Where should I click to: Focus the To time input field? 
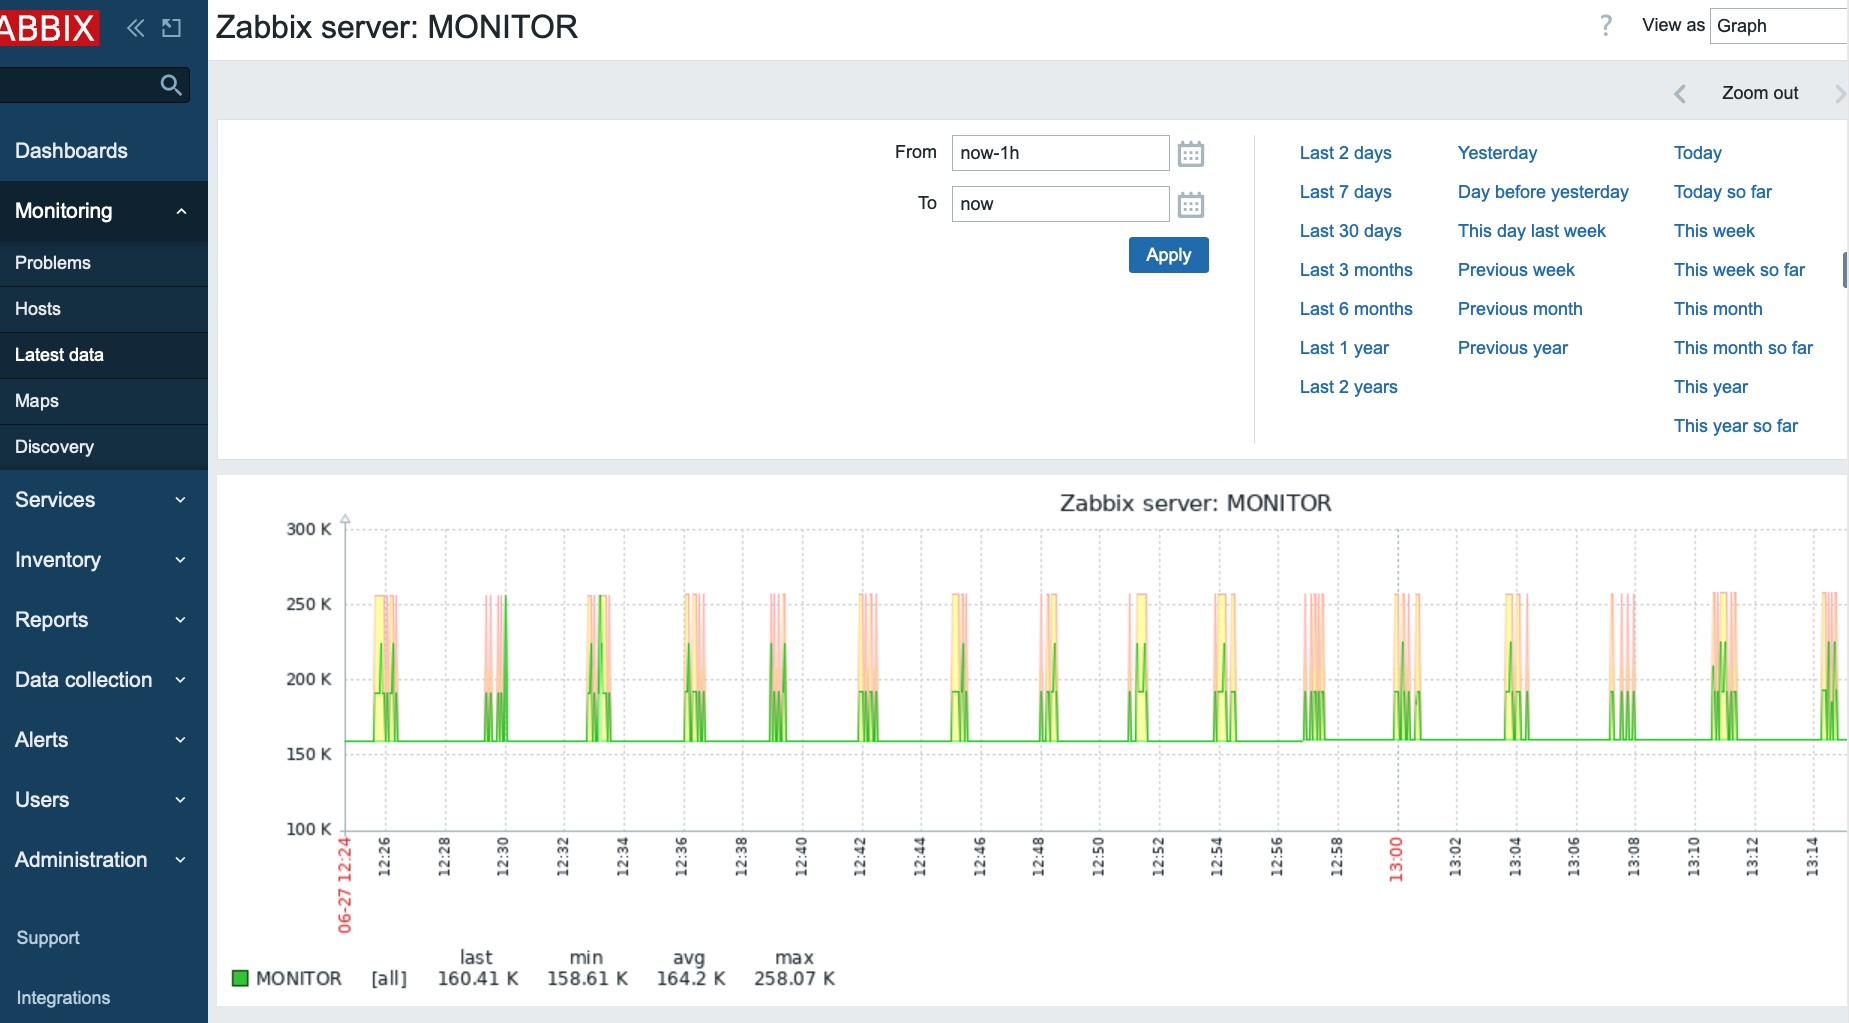[1060, 204]
